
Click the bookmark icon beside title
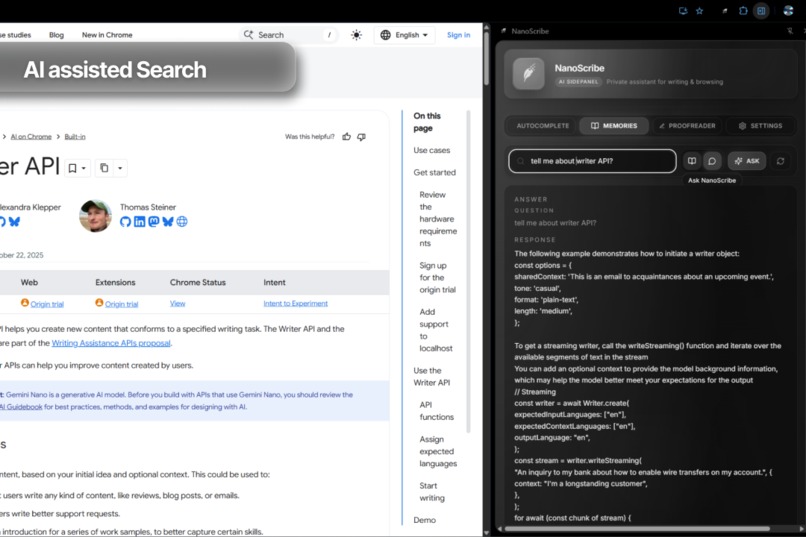tap(72, 168)
